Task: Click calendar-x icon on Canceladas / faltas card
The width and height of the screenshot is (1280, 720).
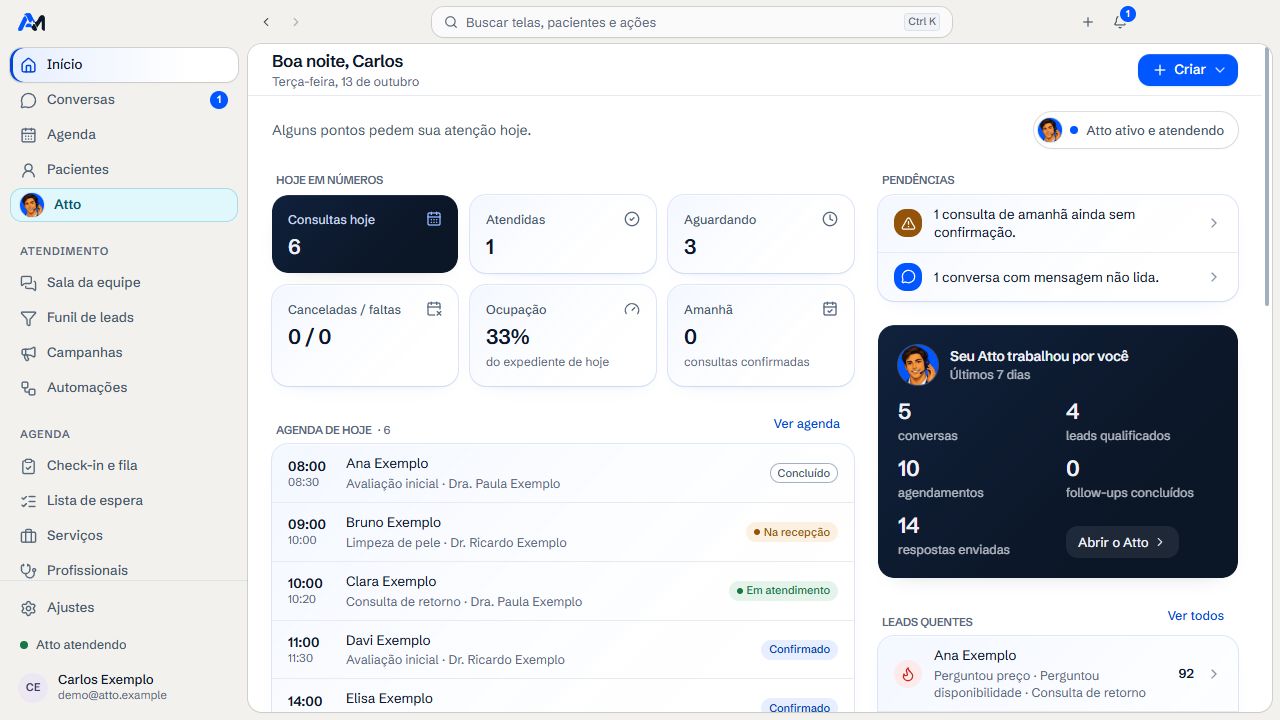Action: tap(434, 309)
